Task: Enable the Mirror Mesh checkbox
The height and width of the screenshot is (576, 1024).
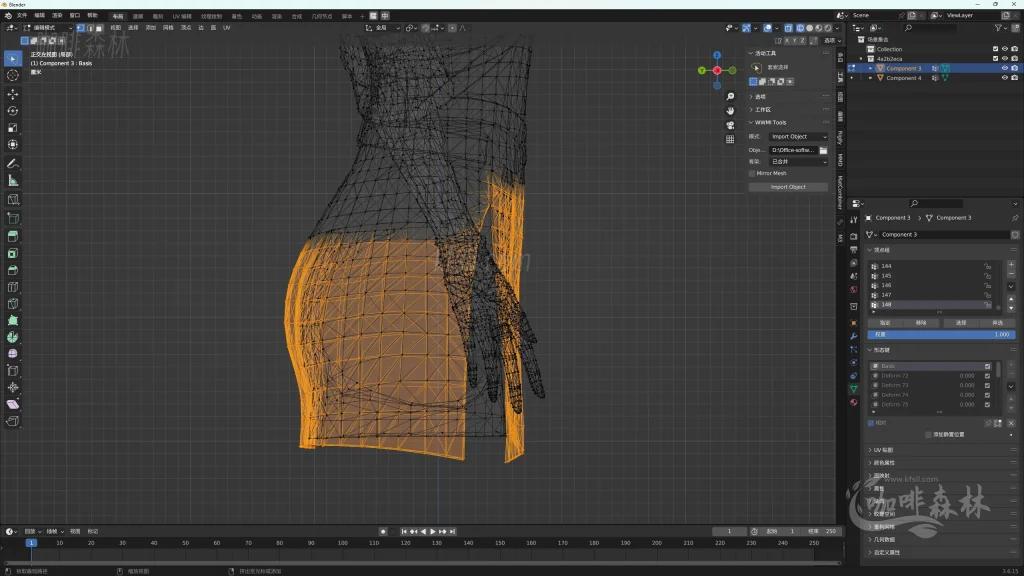Action: click(x=752, y=173)
